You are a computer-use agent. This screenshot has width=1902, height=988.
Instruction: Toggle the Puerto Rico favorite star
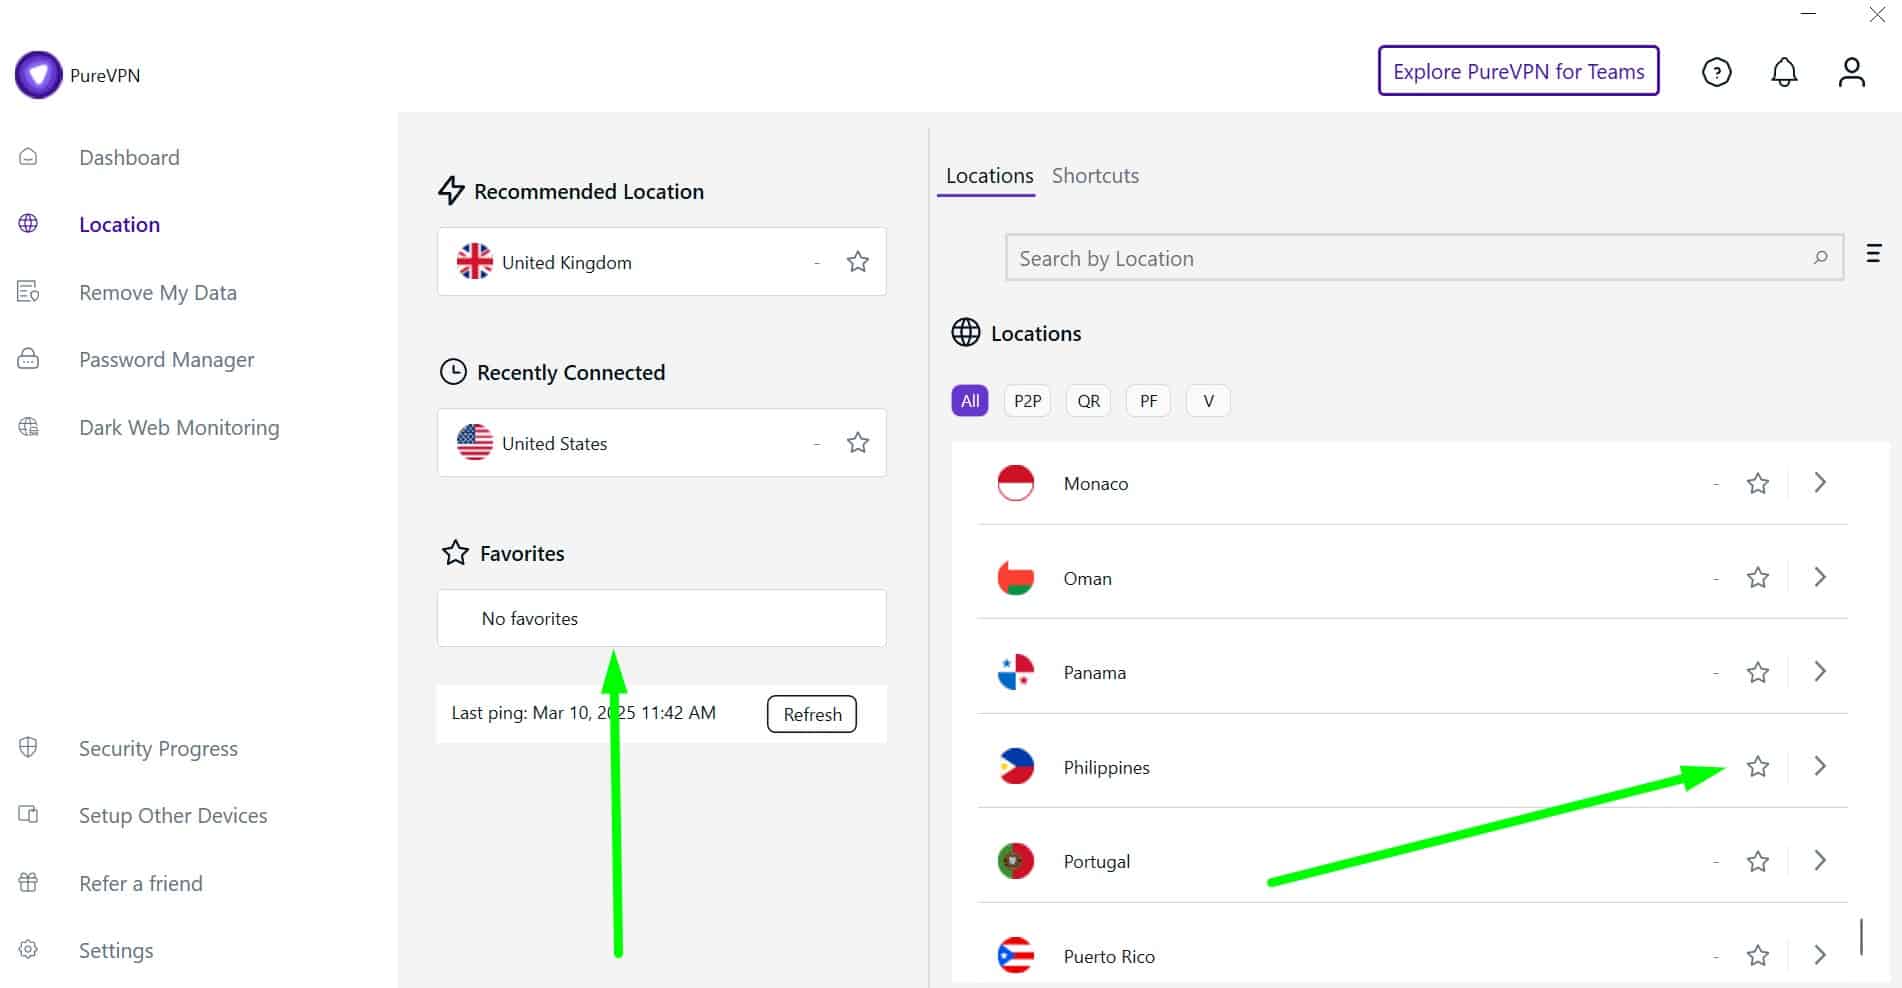(x=1757, y=956)
